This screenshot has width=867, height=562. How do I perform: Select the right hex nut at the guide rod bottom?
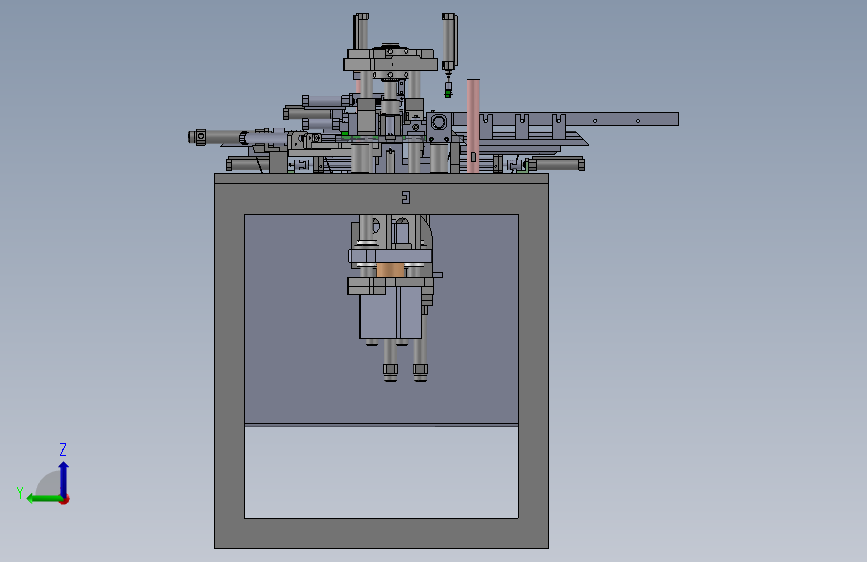pyautogui.click(x=420, y=369)
